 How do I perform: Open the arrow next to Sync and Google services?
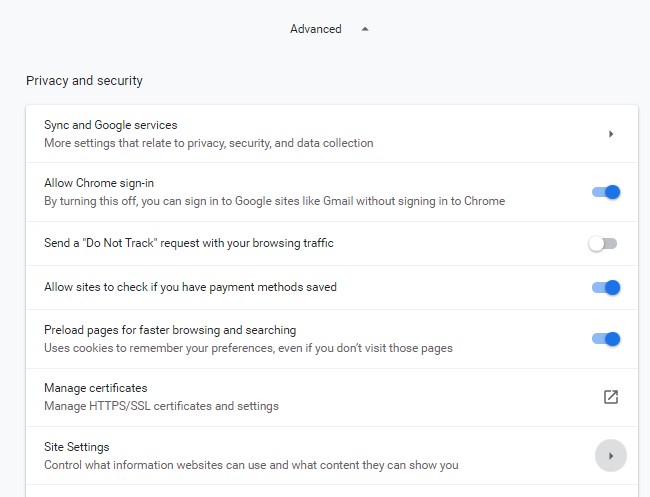coord(611,134)
